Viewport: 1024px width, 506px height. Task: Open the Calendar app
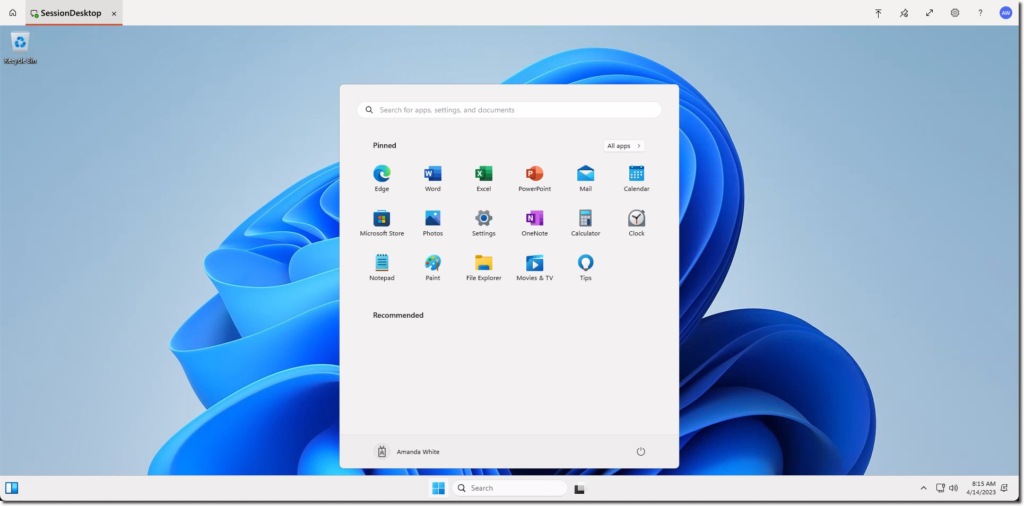636,178
